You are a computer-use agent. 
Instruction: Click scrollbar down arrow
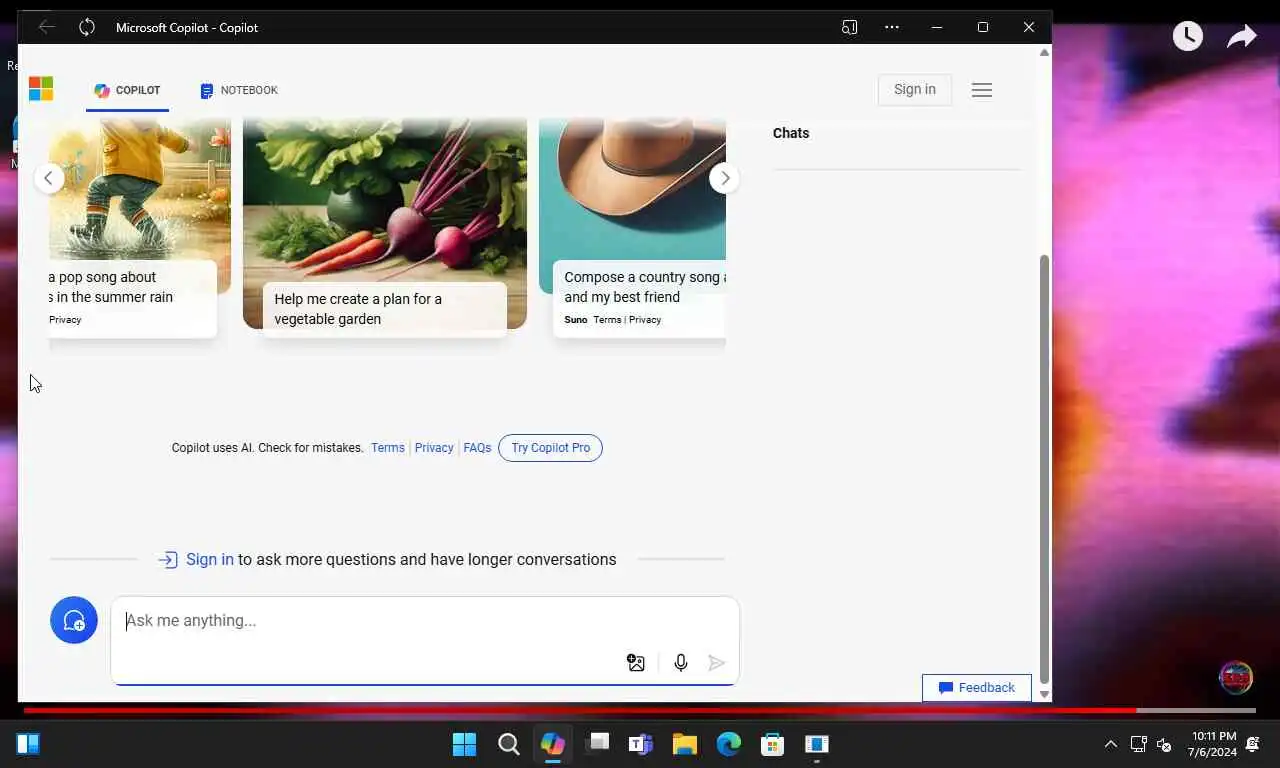pos(1045,694)
